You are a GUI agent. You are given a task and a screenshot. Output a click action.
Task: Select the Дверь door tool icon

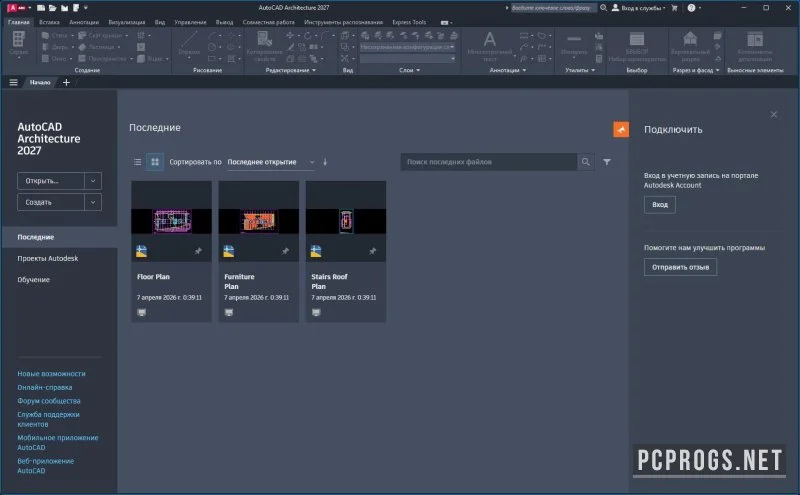(45, 47)
